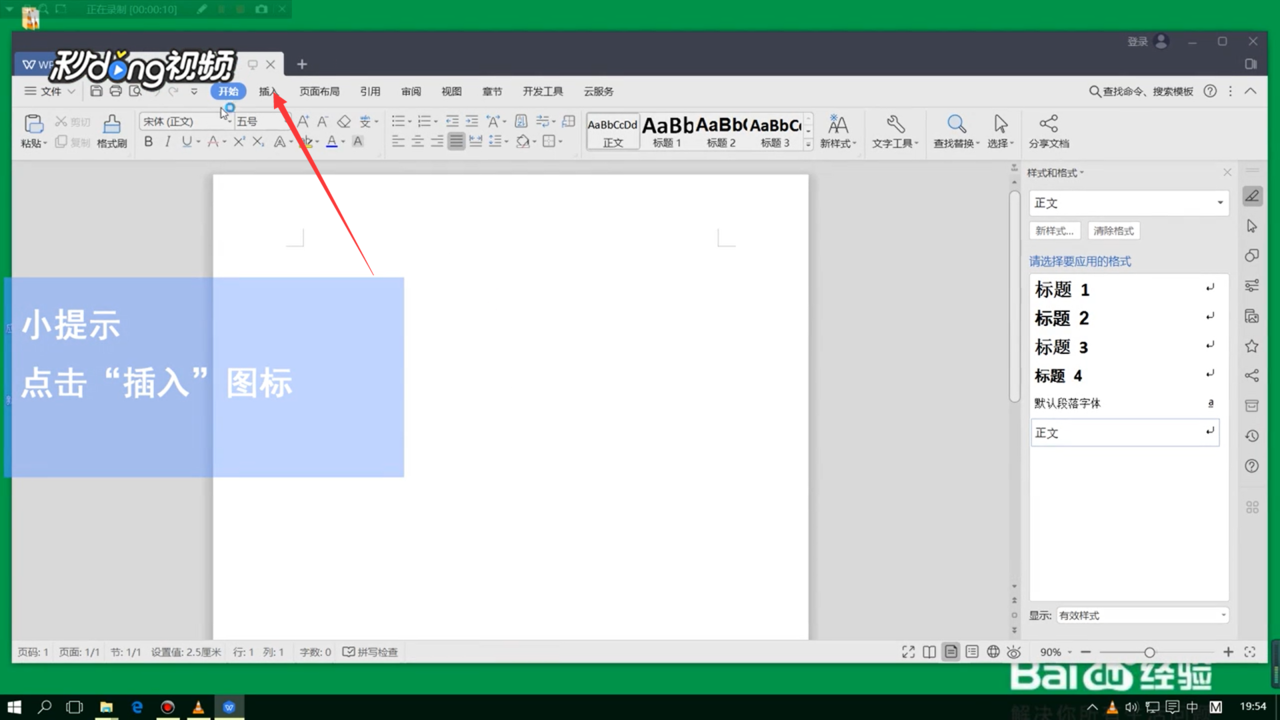Open the 审阅 tab
The height and width of the screenshot is (720, 1280).
[411, 91]
